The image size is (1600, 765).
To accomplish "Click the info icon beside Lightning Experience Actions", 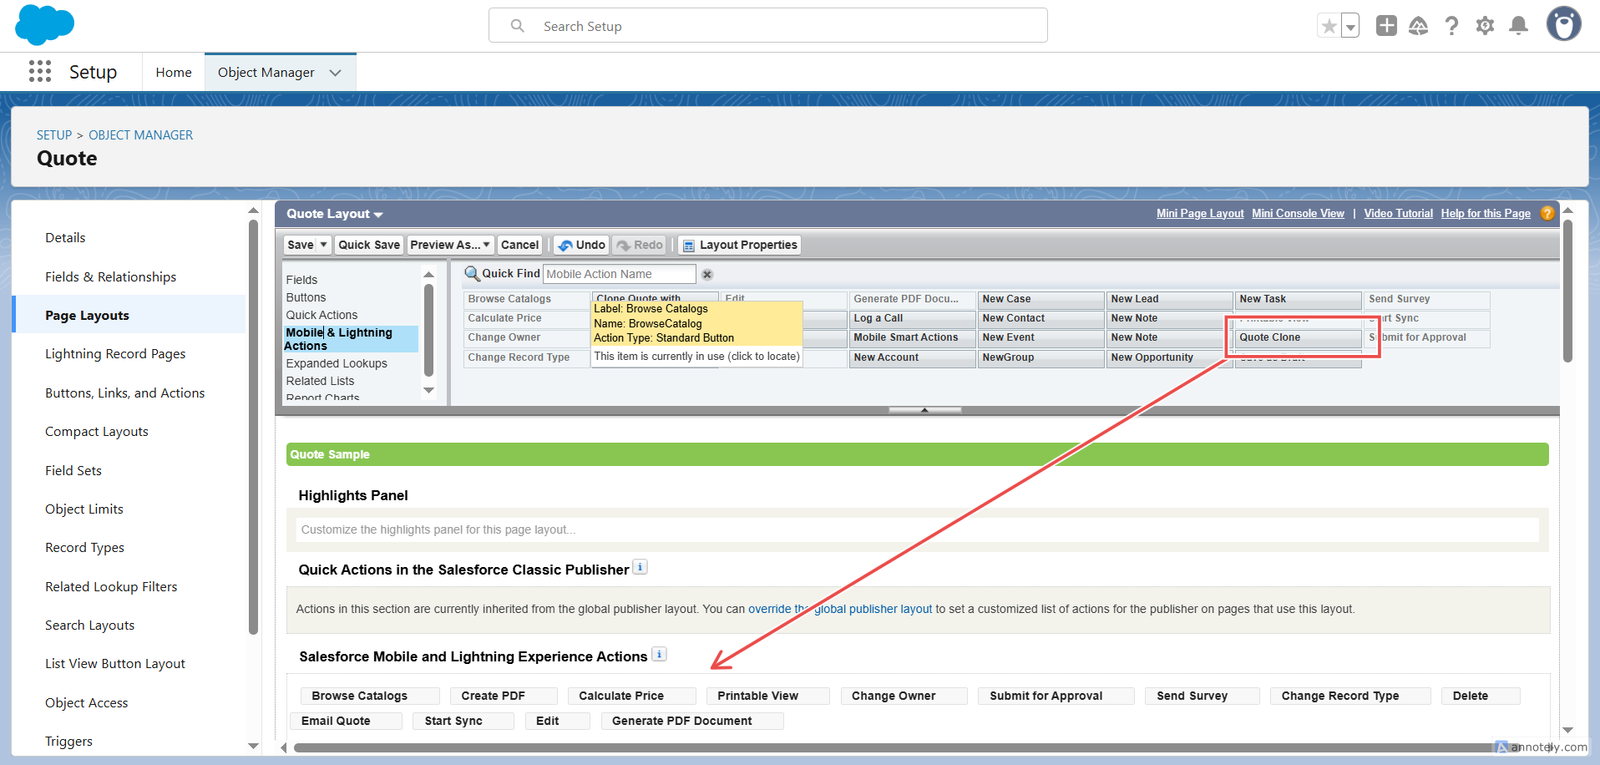I will pyautogui.click(x=659, y=654).
